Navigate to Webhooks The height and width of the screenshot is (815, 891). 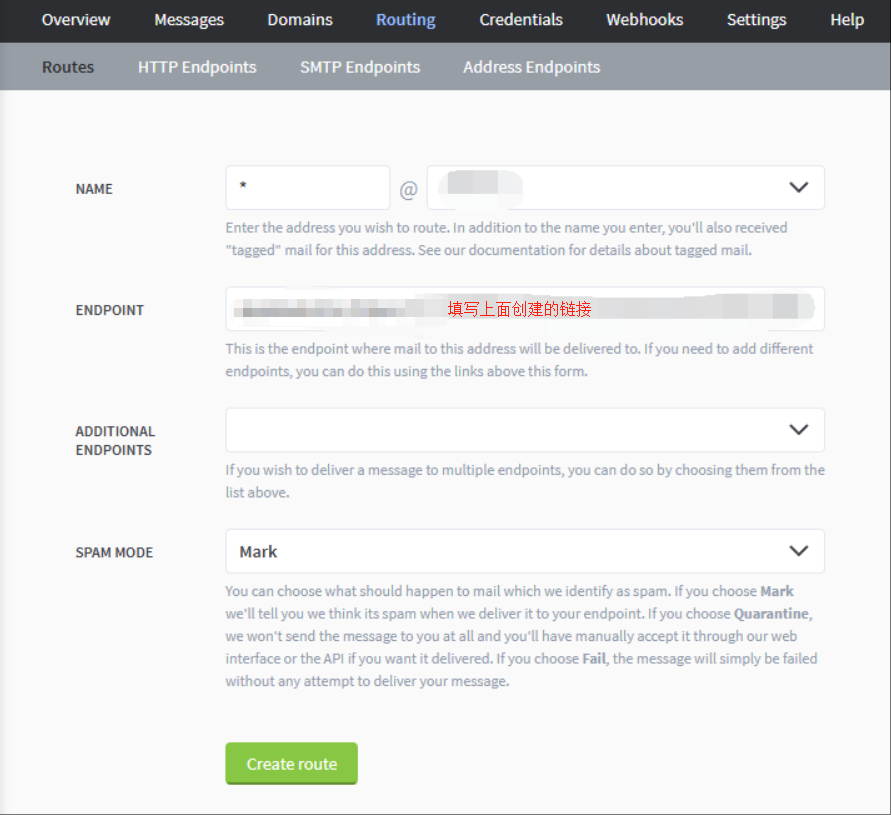(645, 20)
